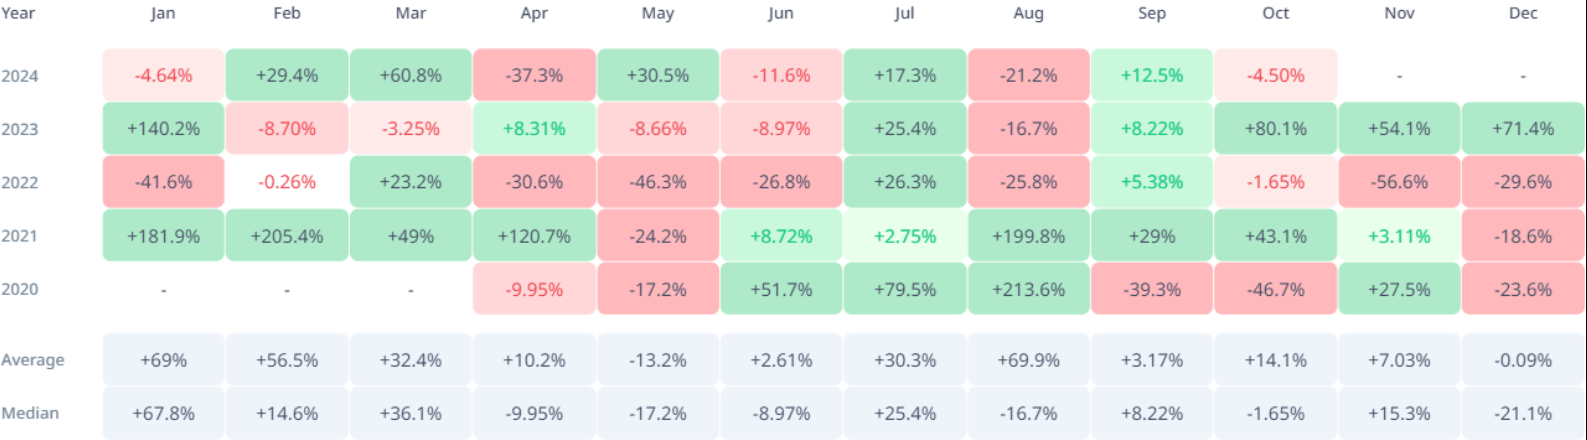Select the 2021 year row label
Viewport: 1587px width, 440px height.
tap(20, 236)
